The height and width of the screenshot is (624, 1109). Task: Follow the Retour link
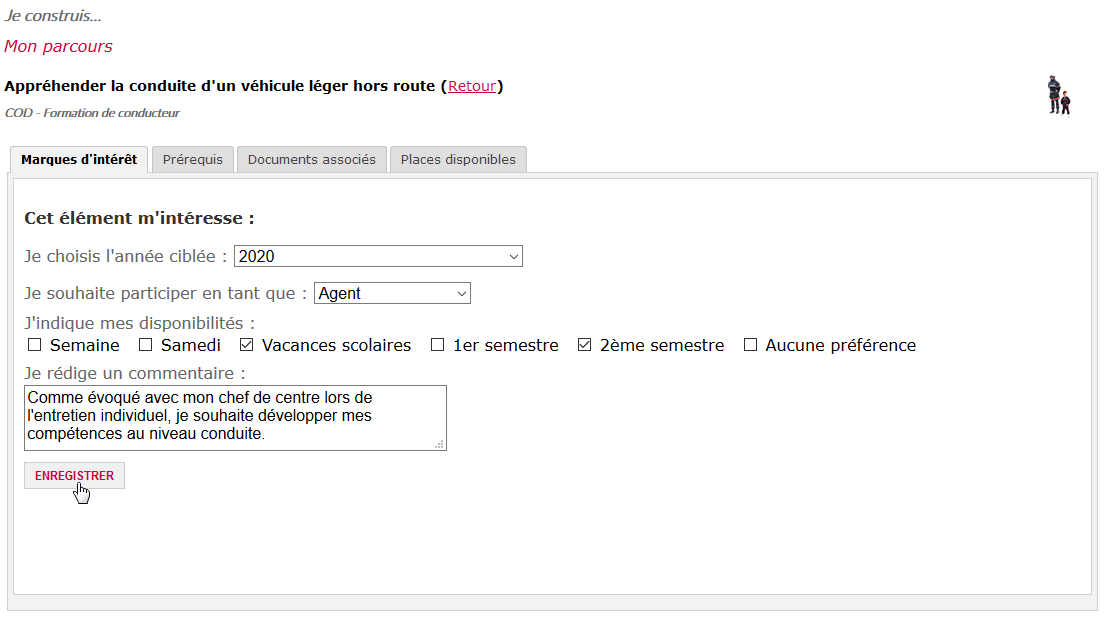[x=472, y=86]
